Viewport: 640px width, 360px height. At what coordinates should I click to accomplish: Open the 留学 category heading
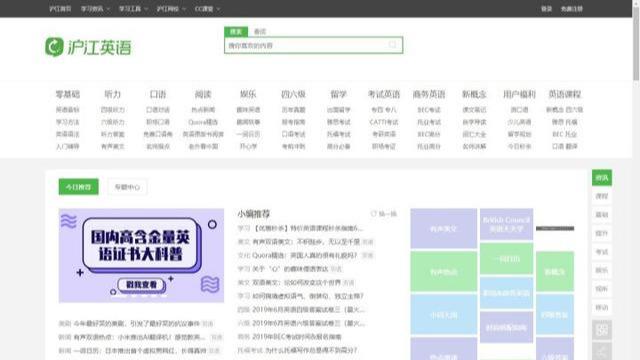point(338,94)
